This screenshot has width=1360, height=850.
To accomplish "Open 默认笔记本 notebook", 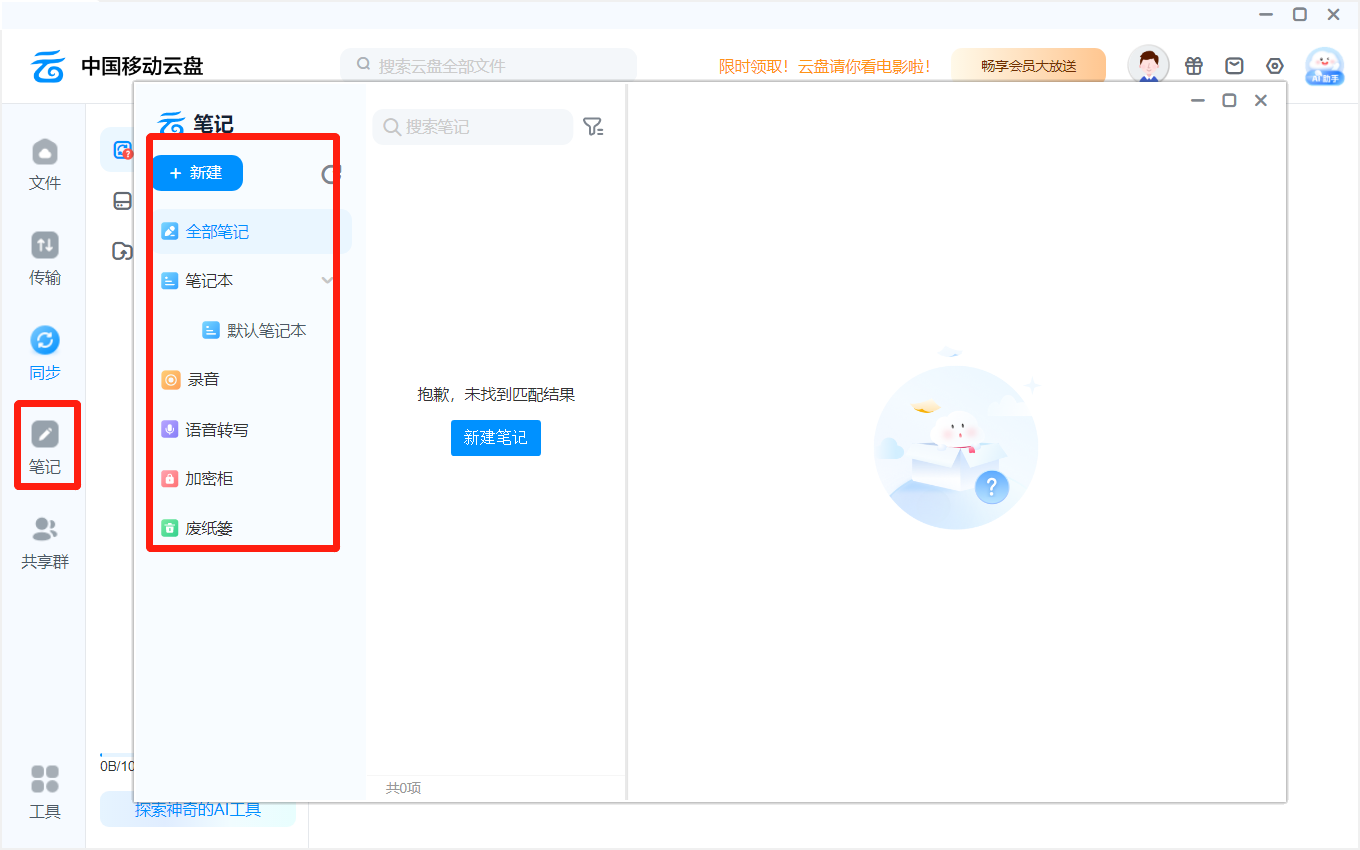I will 254,330.
